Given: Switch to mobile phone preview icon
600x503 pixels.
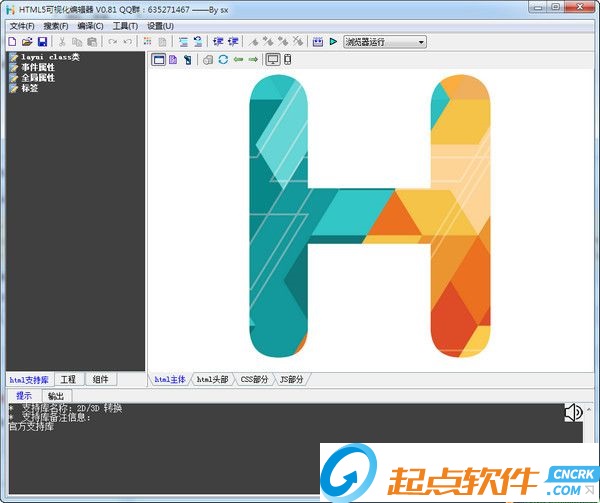Looking at the screenshot, I should (288, 60).
